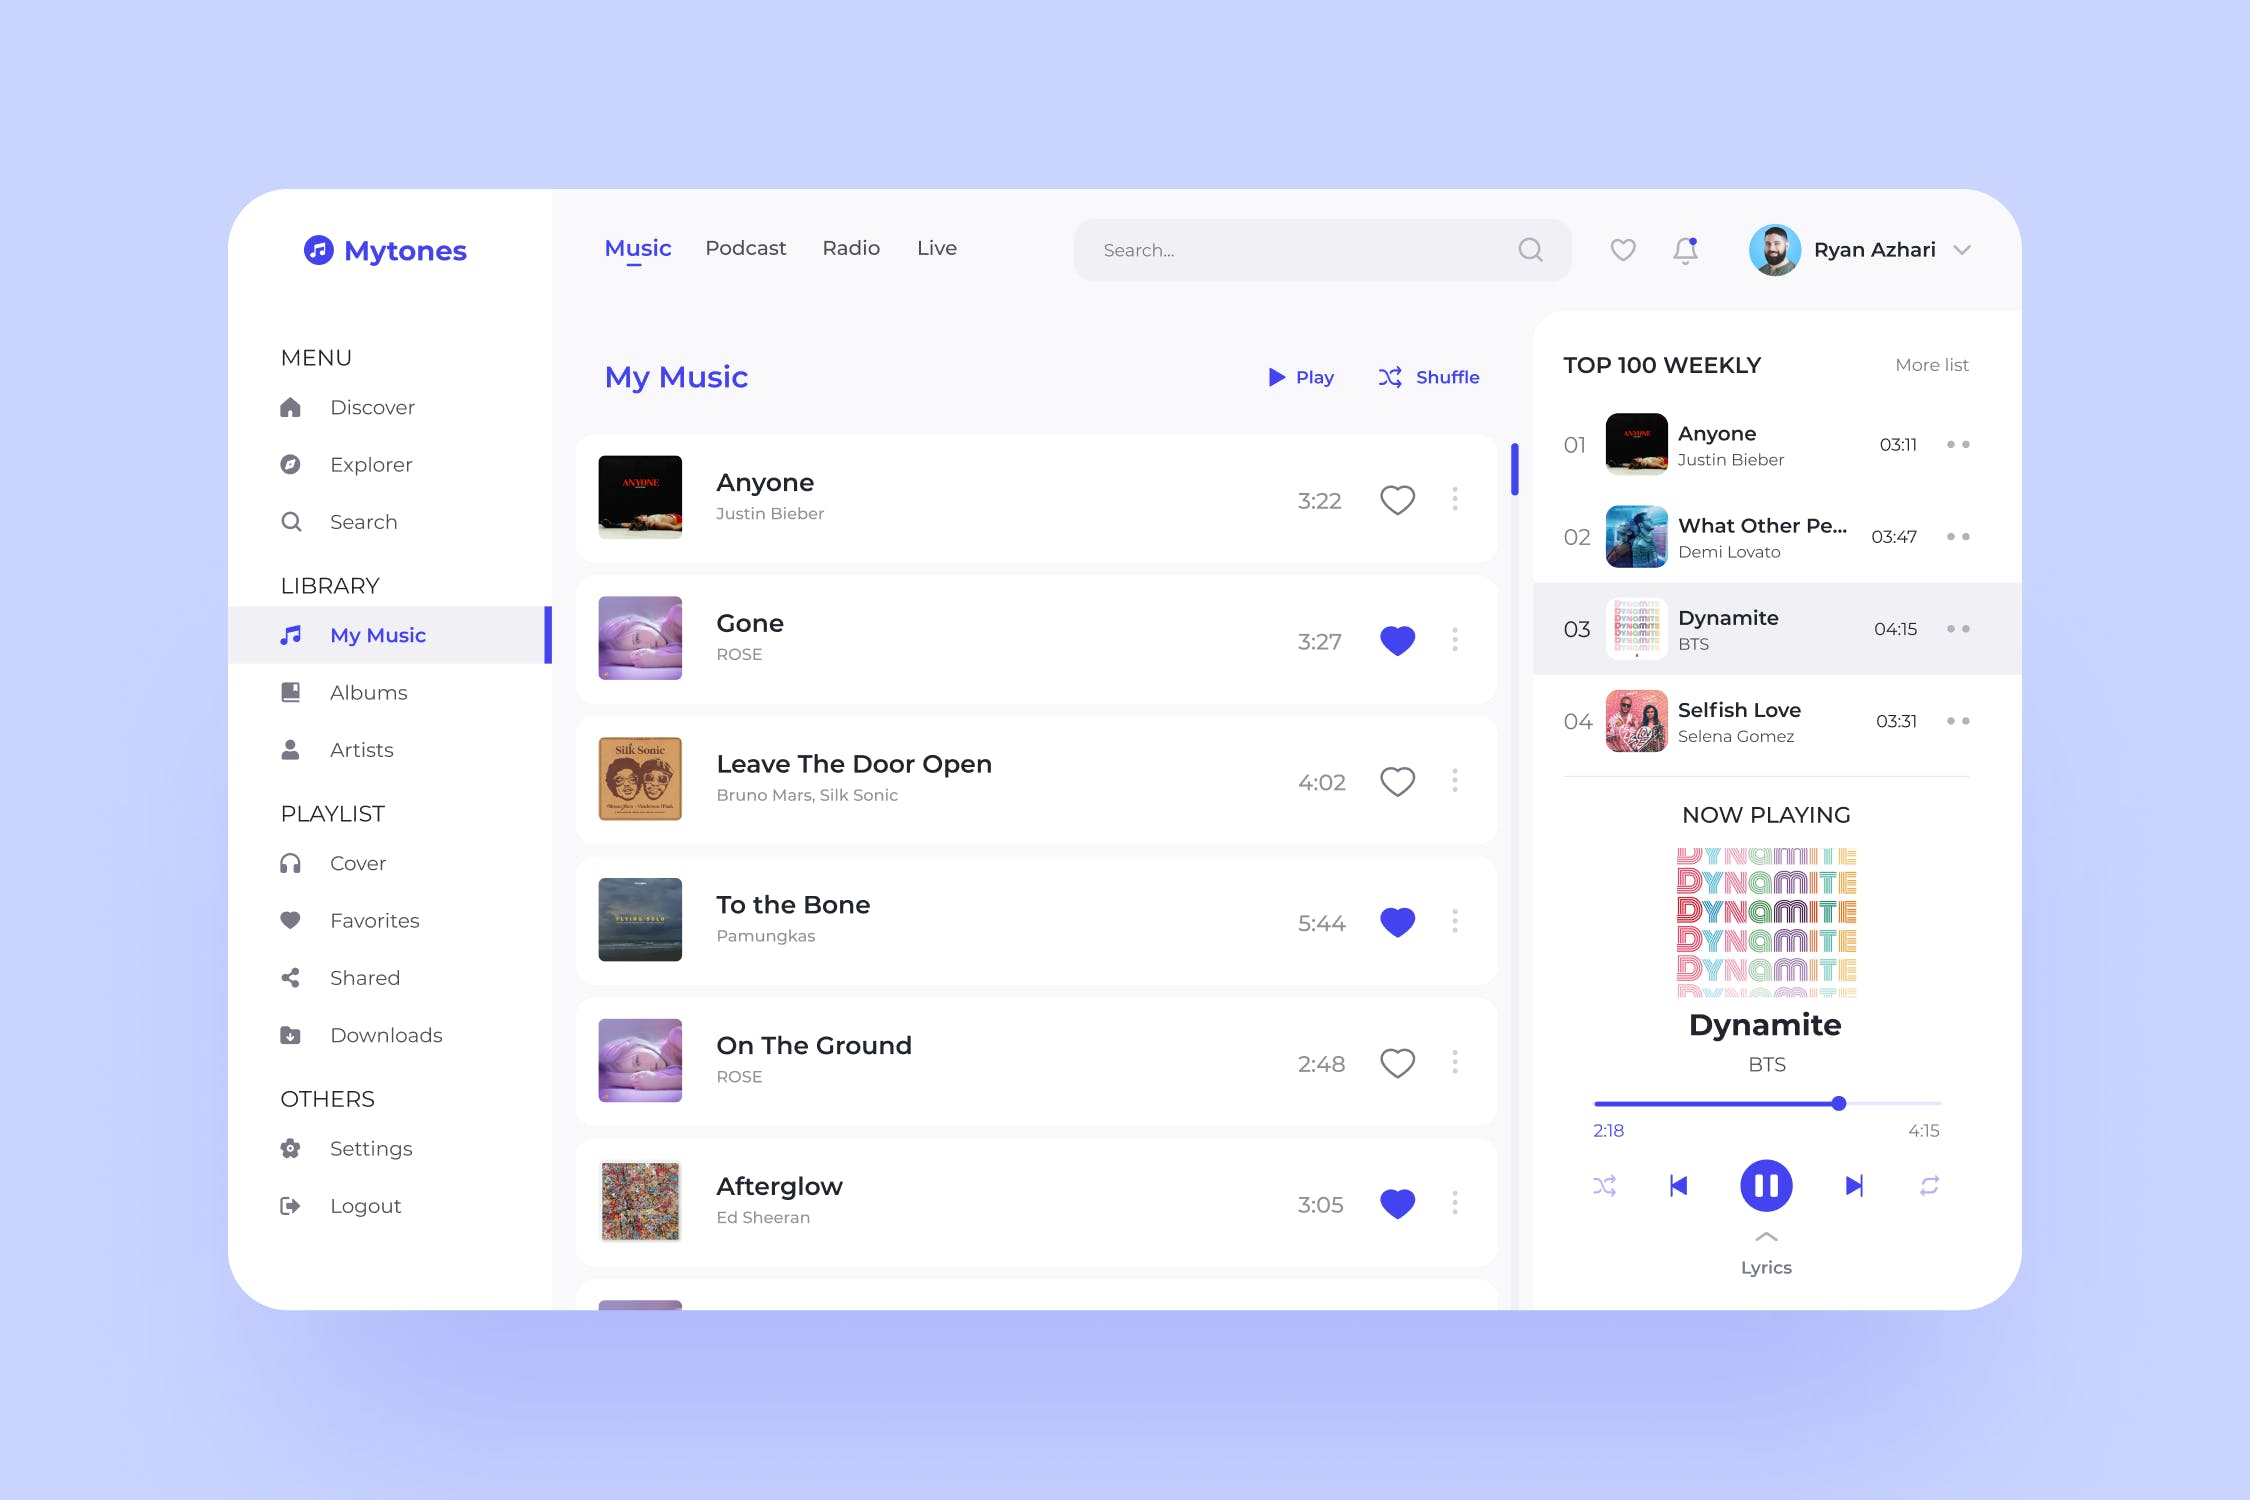Click the skip-forward icon in player controls
This screenshot has width=2250, height=1500.
click(x=1853, y=1185)
